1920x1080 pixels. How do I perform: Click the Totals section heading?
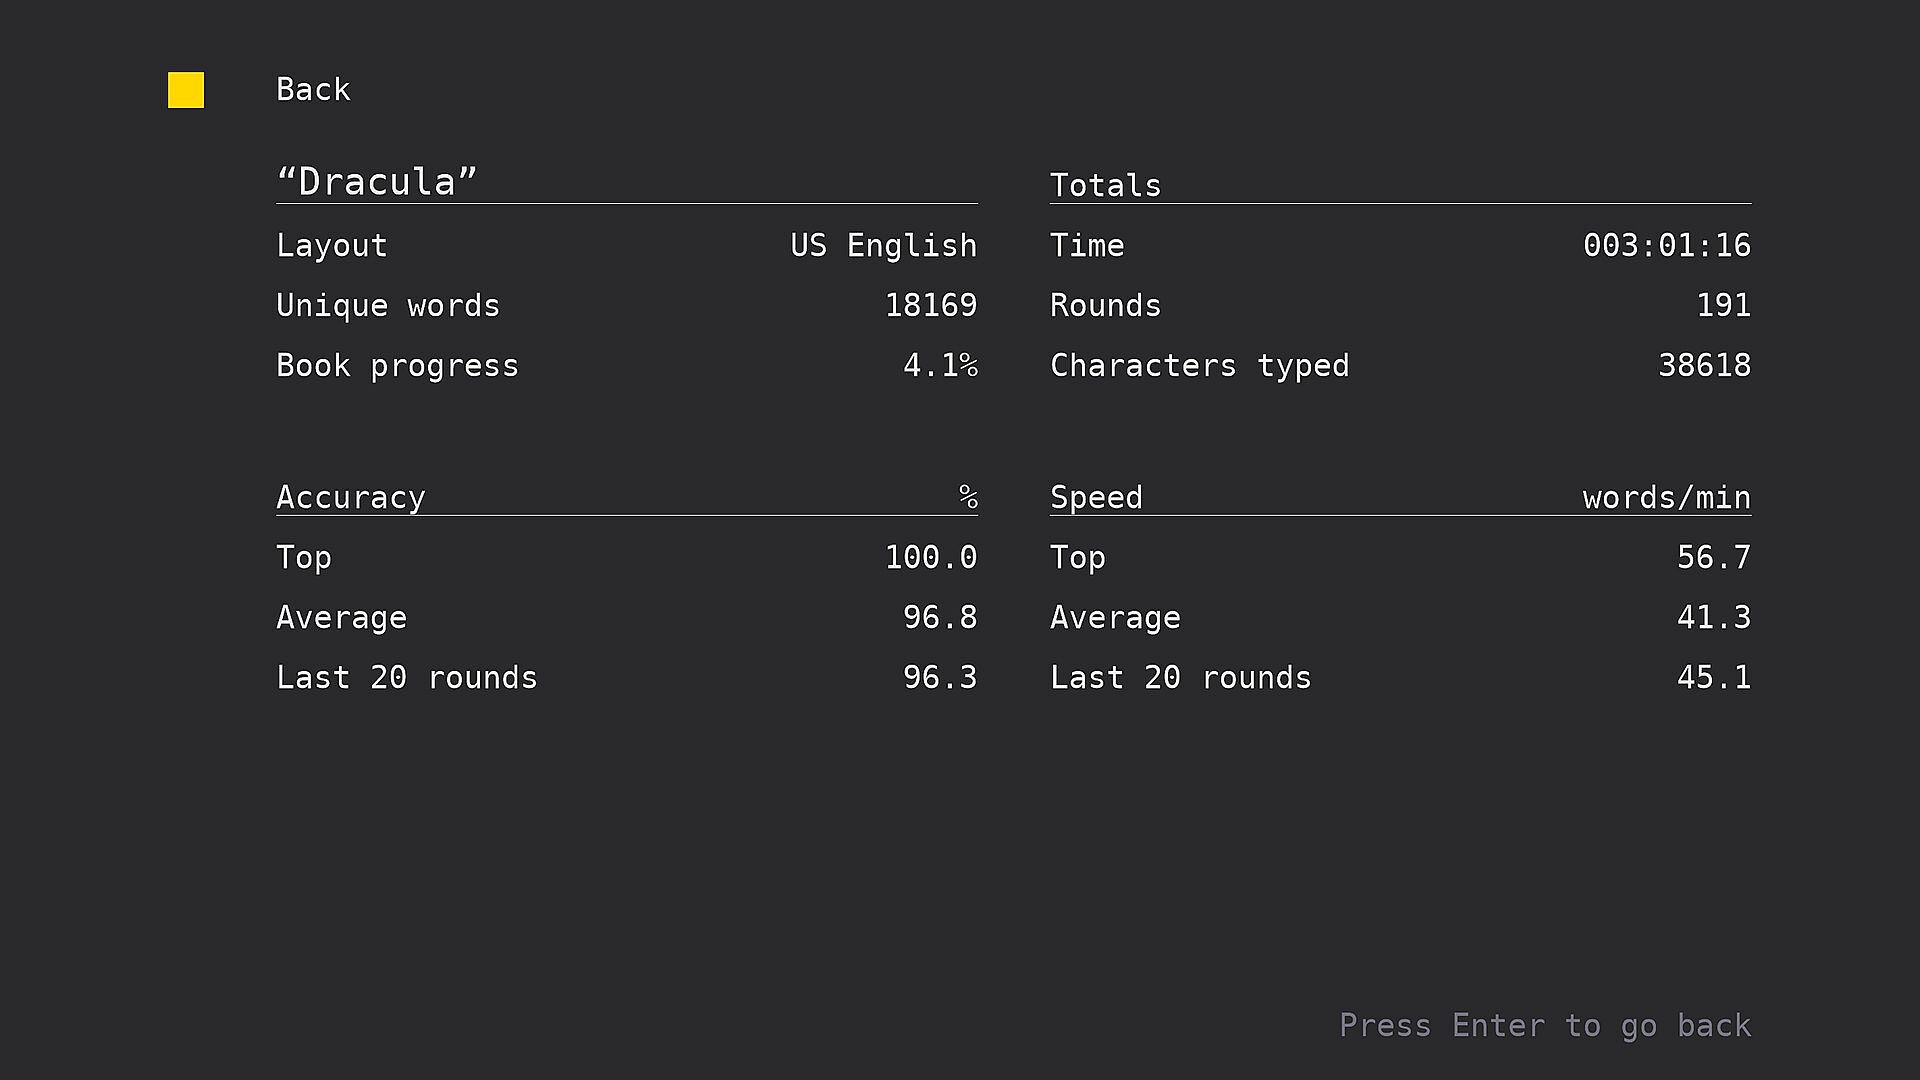1105,186
